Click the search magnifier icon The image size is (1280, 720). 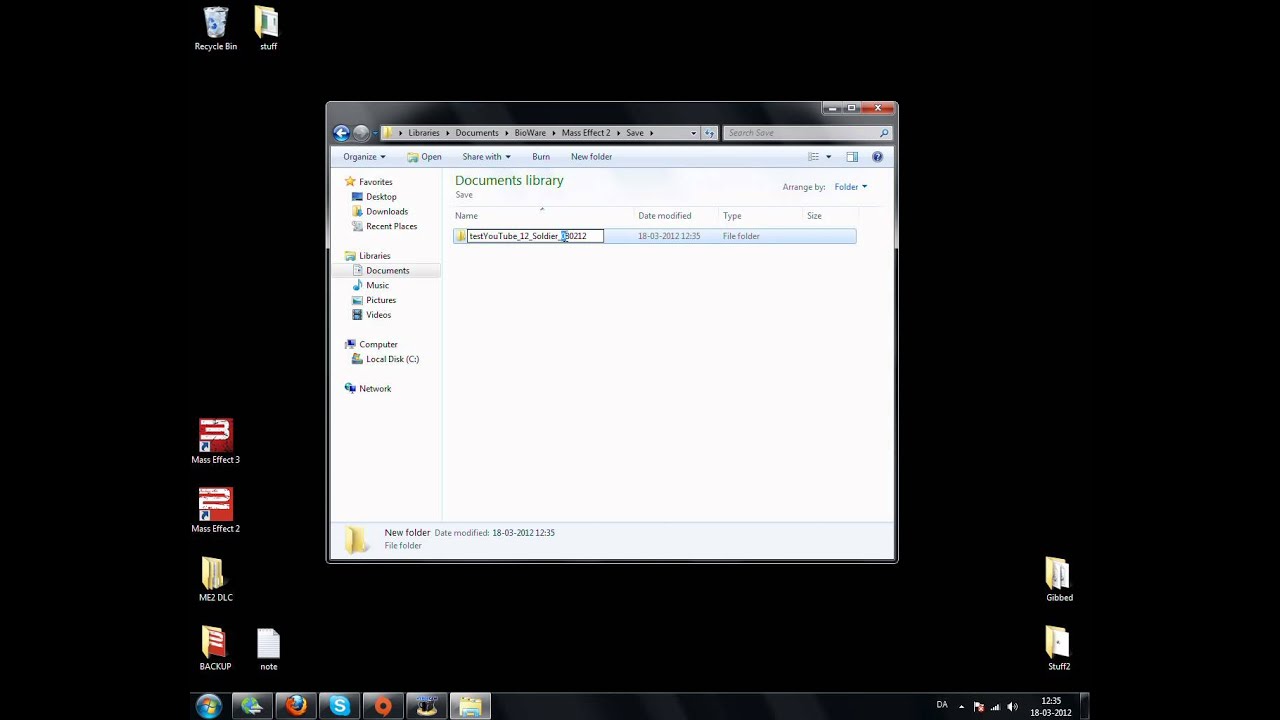[x=884, y=133]
